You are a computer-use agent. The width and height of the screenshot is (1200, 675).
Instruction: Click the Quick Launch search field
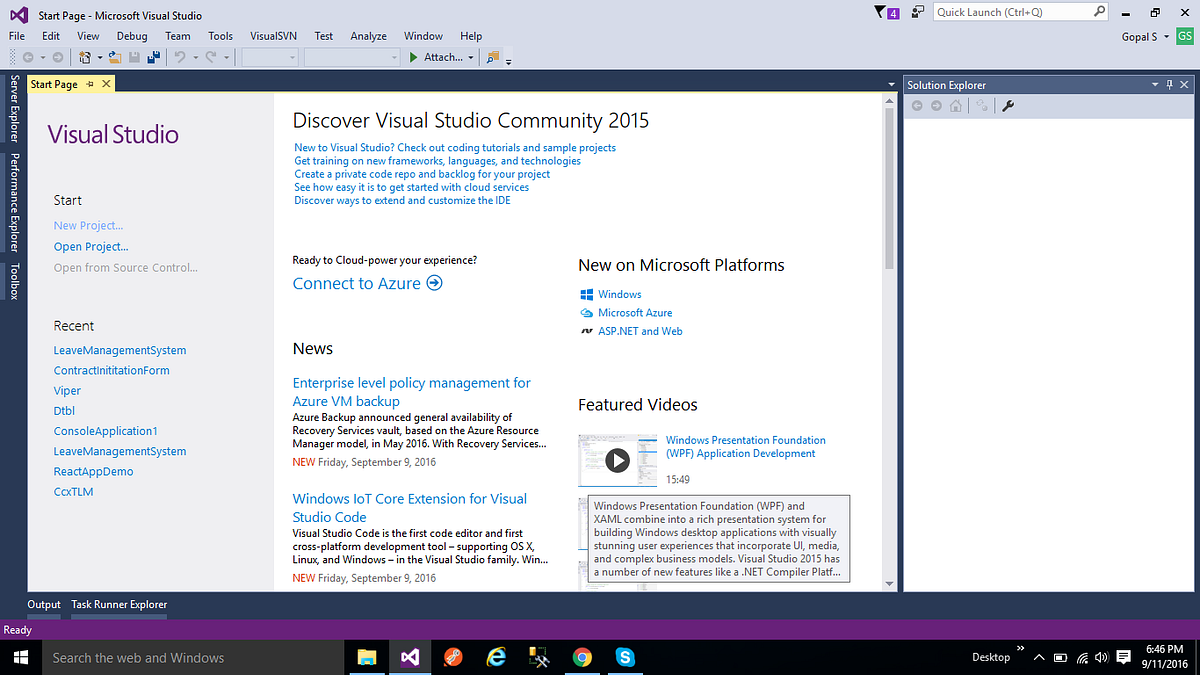[1012, 13]
